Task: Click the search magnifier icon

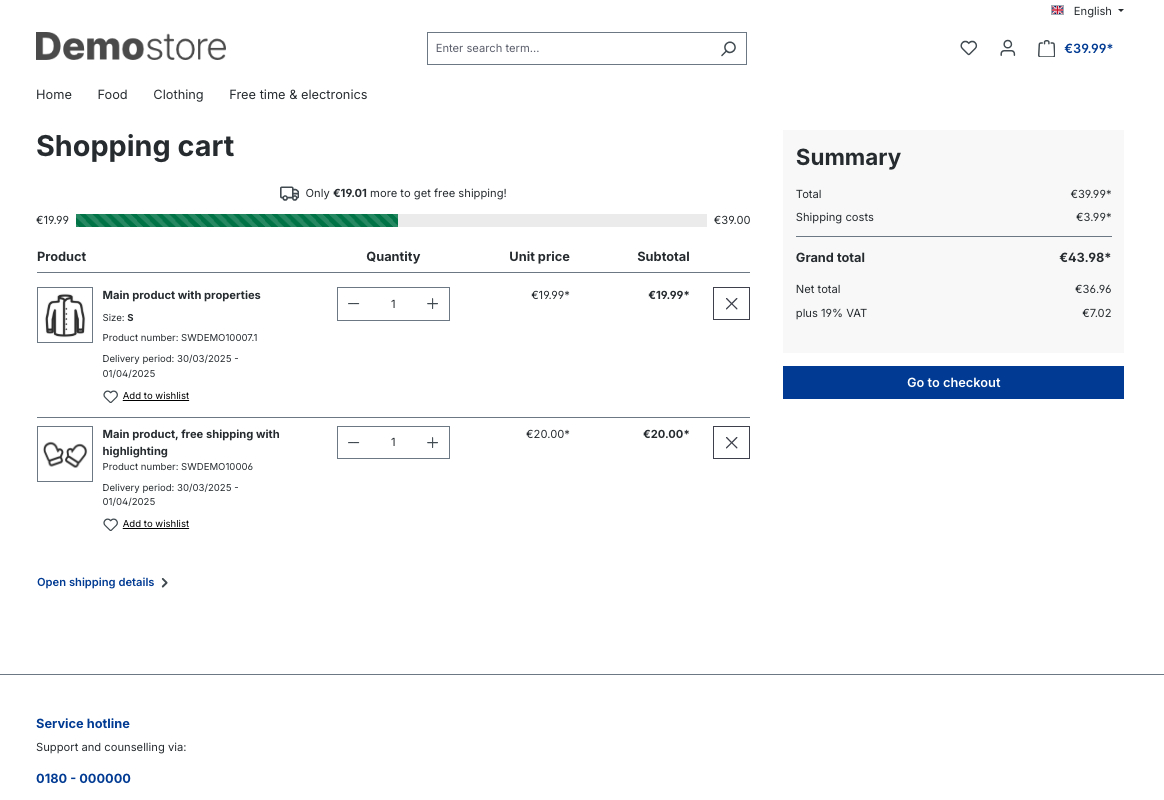Action: point(728,48)
